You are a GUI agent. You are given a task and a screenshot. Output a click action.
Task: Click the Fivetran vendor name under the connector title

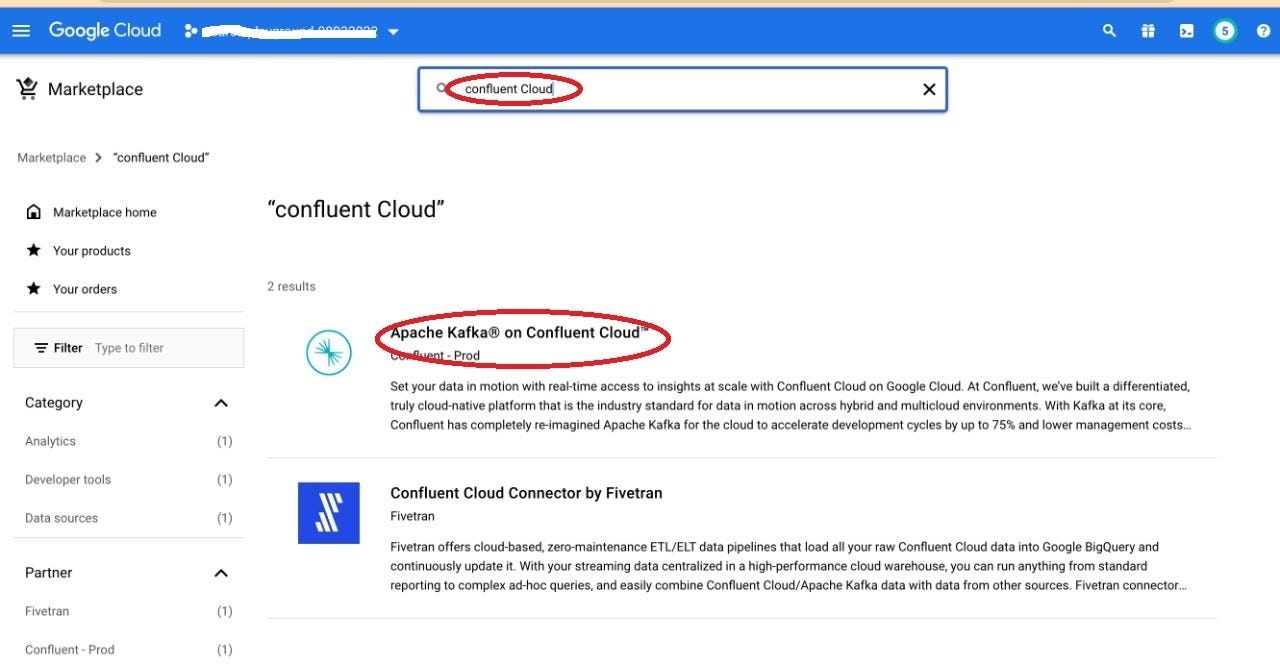pos(412,517)
